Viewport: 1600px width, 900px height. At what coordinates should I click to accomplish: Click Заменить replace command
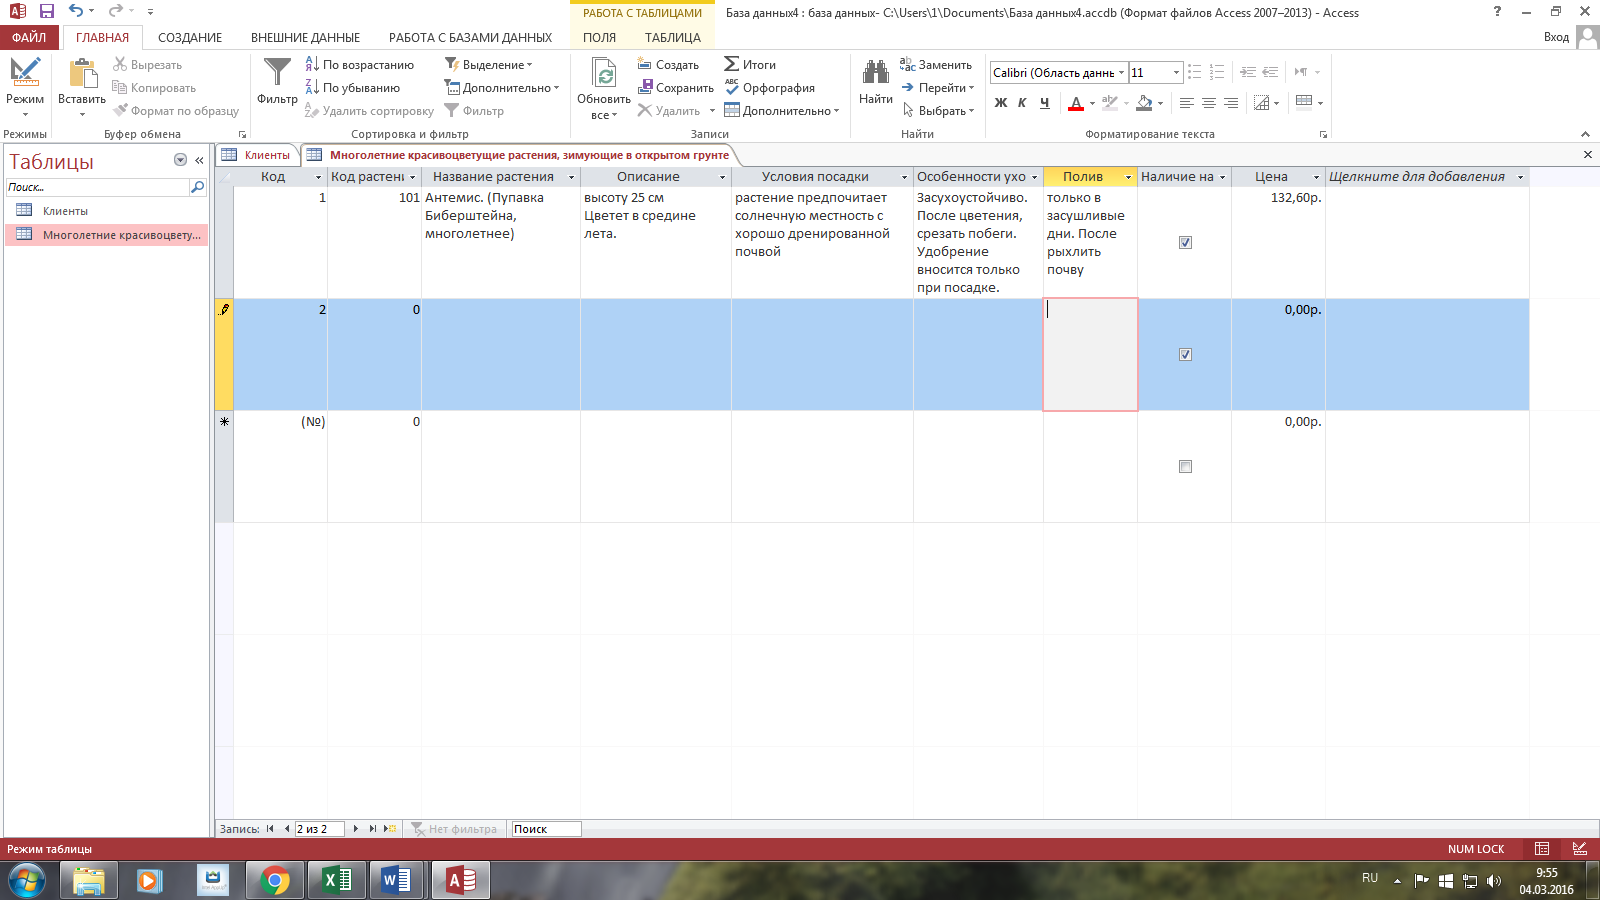pos(936,65)
